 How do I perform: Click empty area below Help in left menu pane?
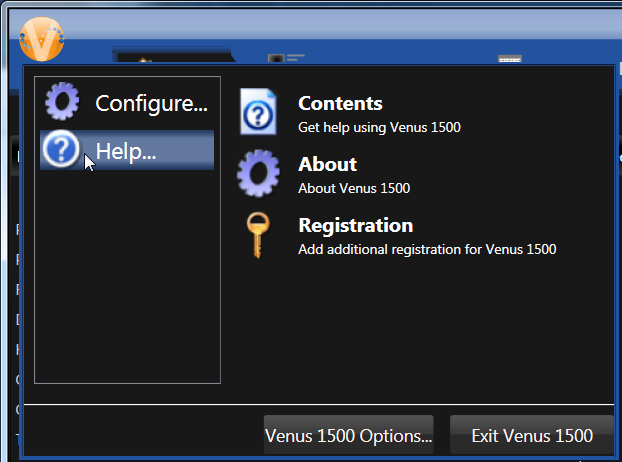pos(127,280)
